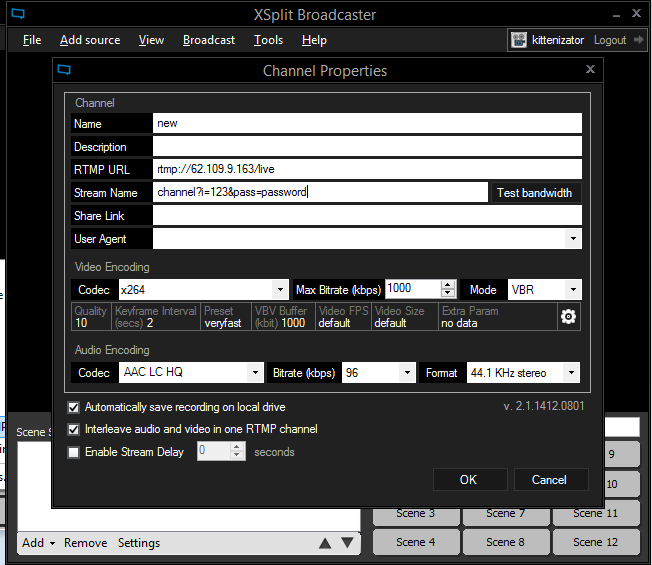Toggle automatically save recording on local drive

(x=73, y=408)
